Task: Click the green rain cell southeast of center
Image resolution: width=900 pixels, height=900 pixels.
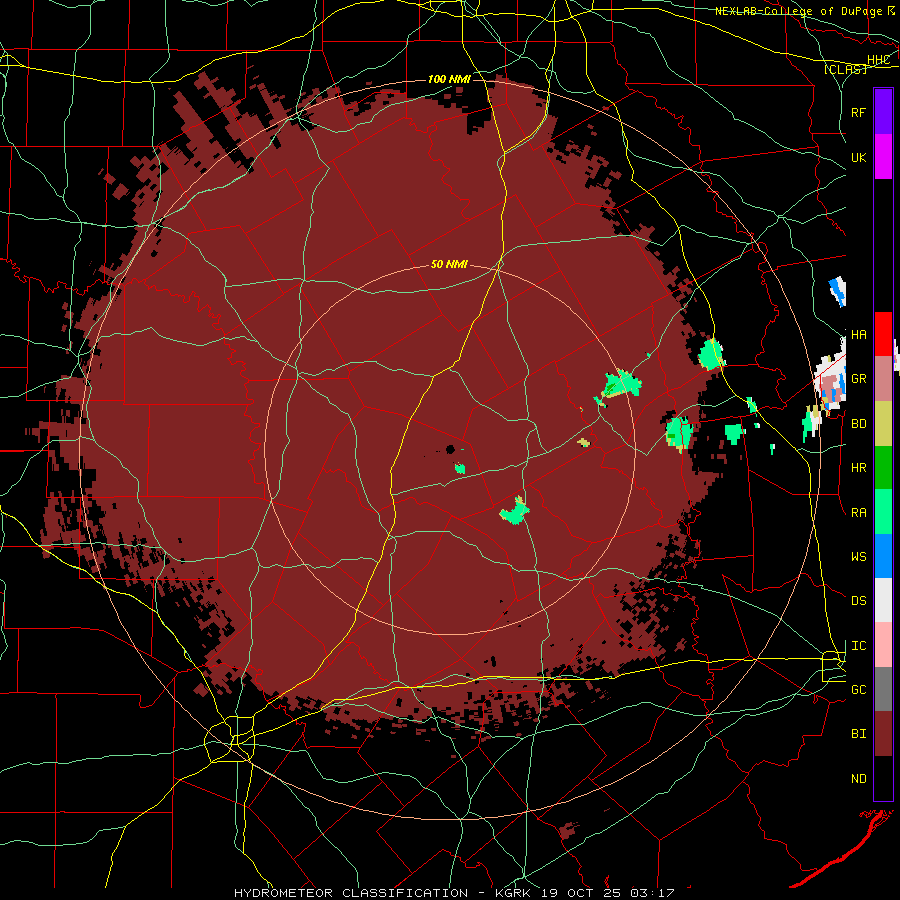Action: (514, 511)
